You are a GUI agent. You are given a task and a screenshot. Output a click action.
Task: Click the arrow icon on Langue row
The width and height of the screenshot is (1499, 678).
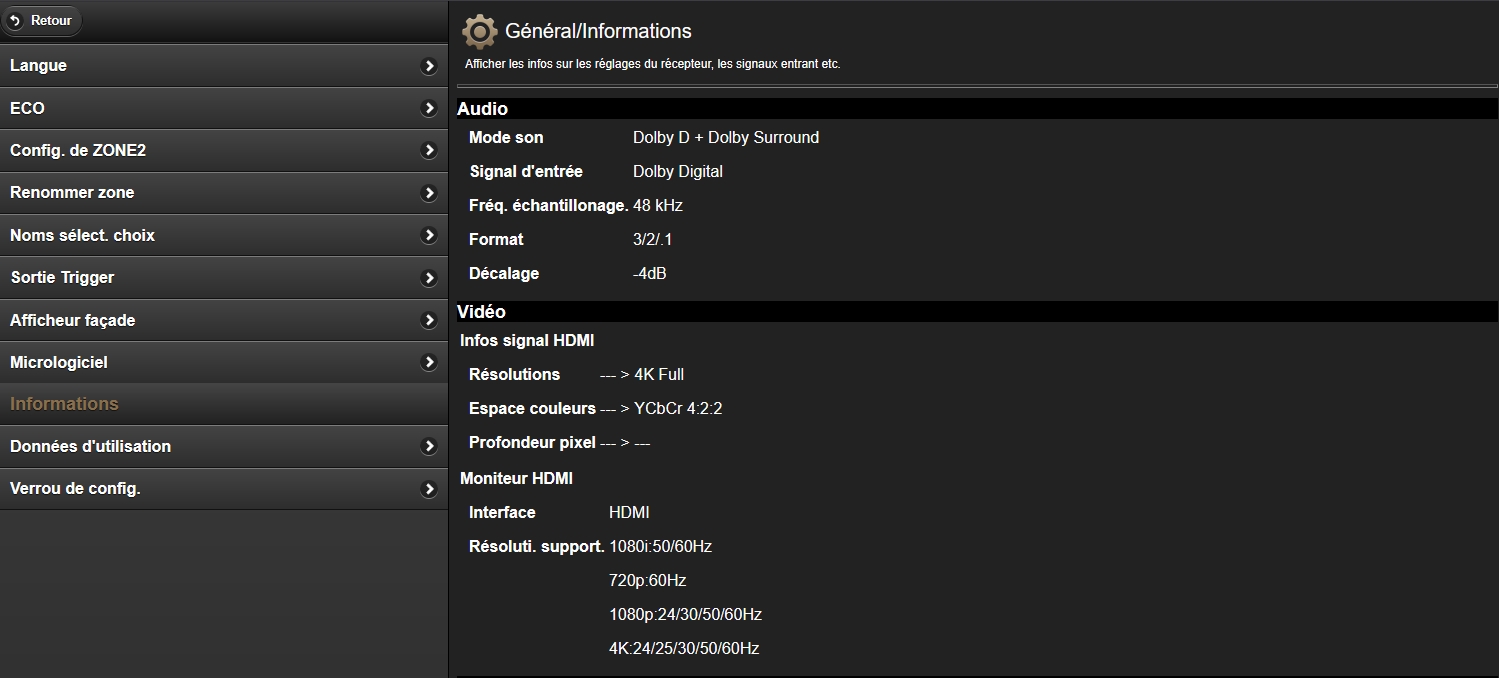(x=429, y=66)
